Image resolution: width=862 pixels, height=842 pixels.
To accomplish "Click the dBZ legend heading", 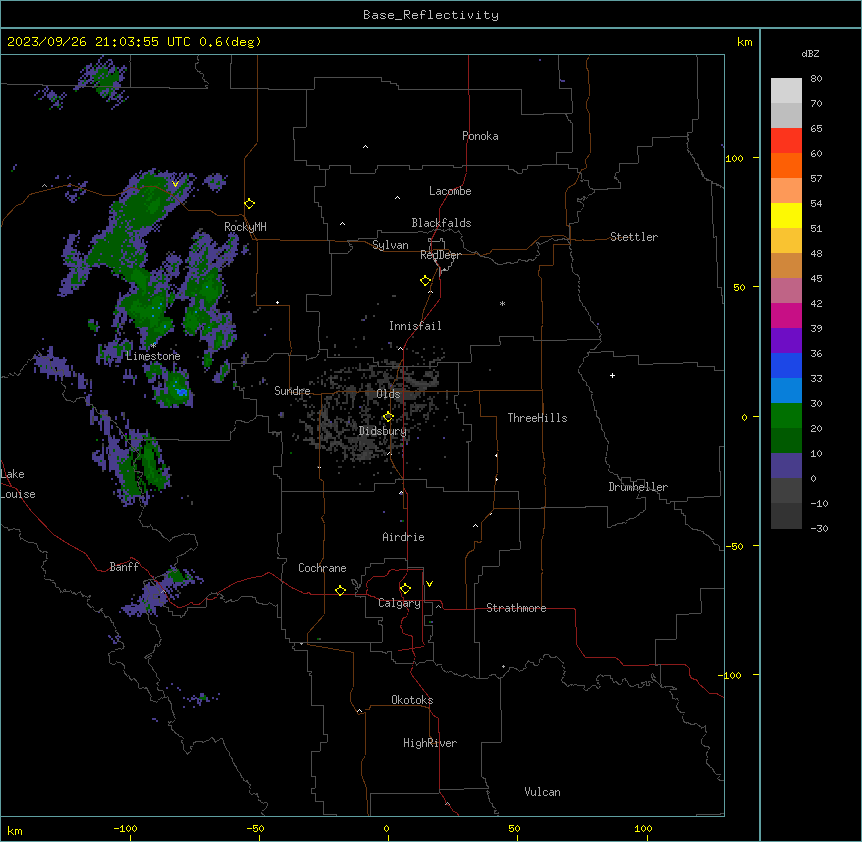I will 810,53.
